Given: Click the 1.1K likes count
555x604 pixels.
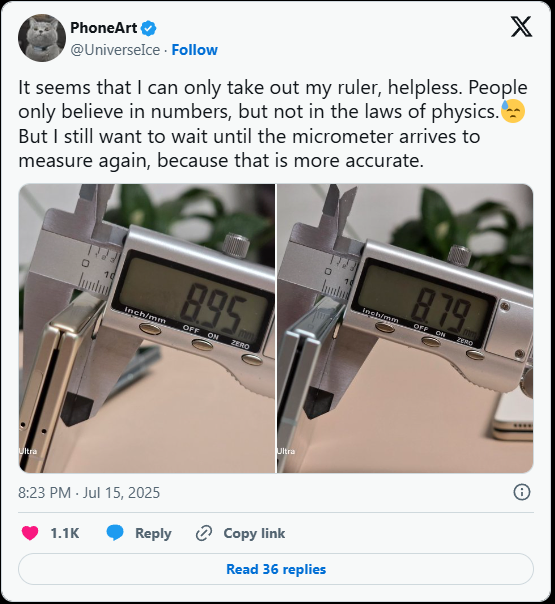Looking at the screenshot, I should tap(65, 534).
